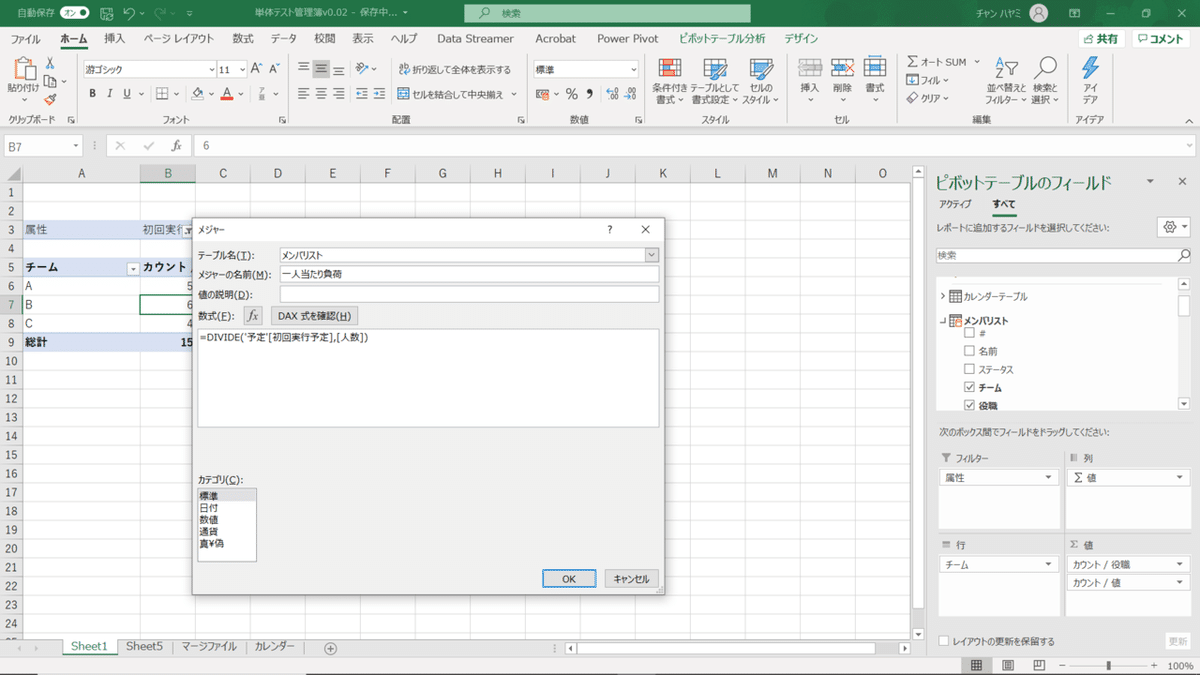Check the ステータス field checkbox
Screen dimensions: 1200x675
969,369
